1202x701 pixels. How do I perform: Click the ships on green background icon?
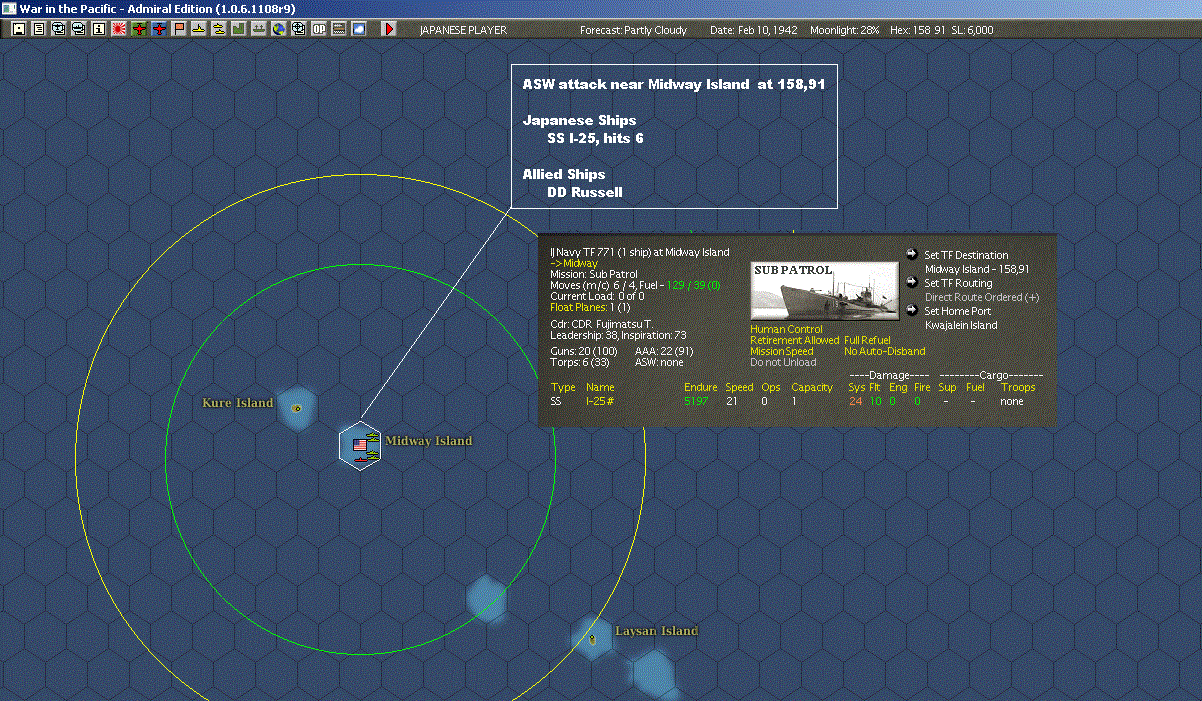point(259,29)
